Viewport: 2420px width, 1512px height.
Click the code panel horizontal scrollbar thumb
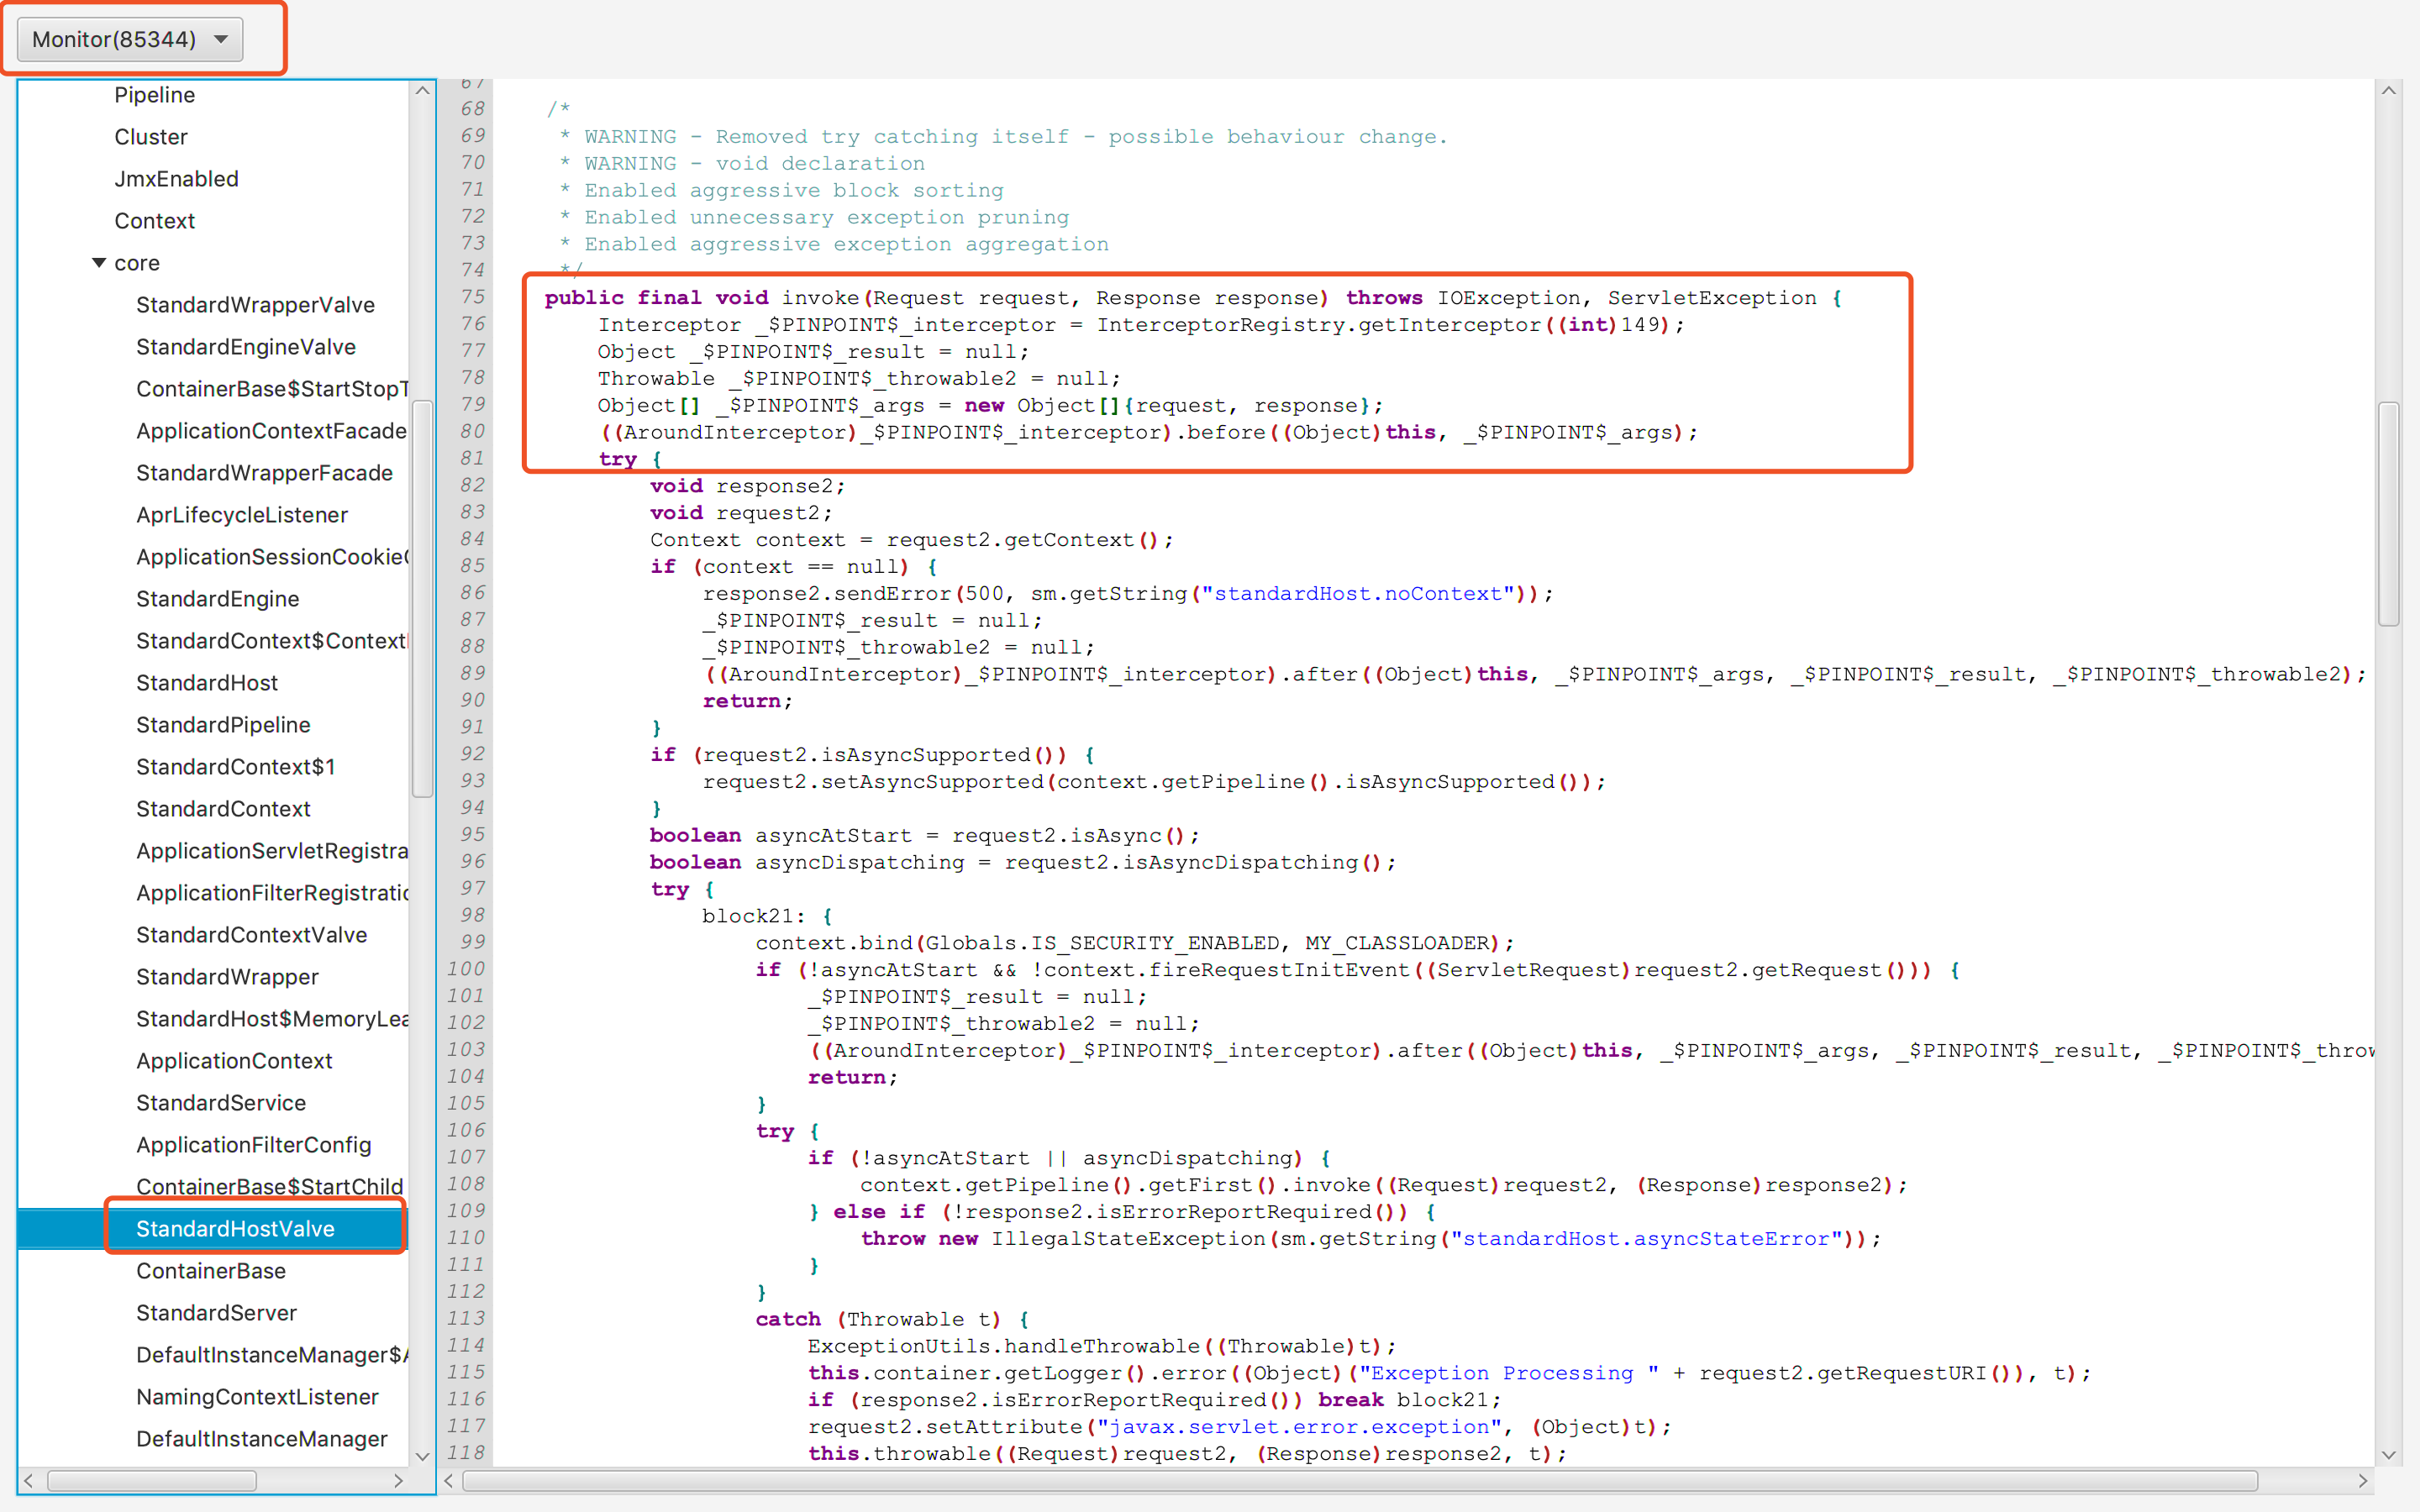(1360, 1481)
